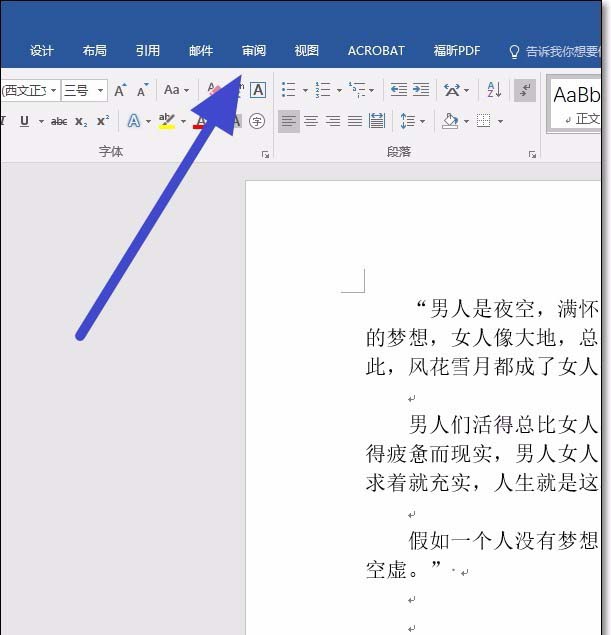Open the 设计 ribbon tab
This screenshot has height=635, width=611.
(41, 51)
